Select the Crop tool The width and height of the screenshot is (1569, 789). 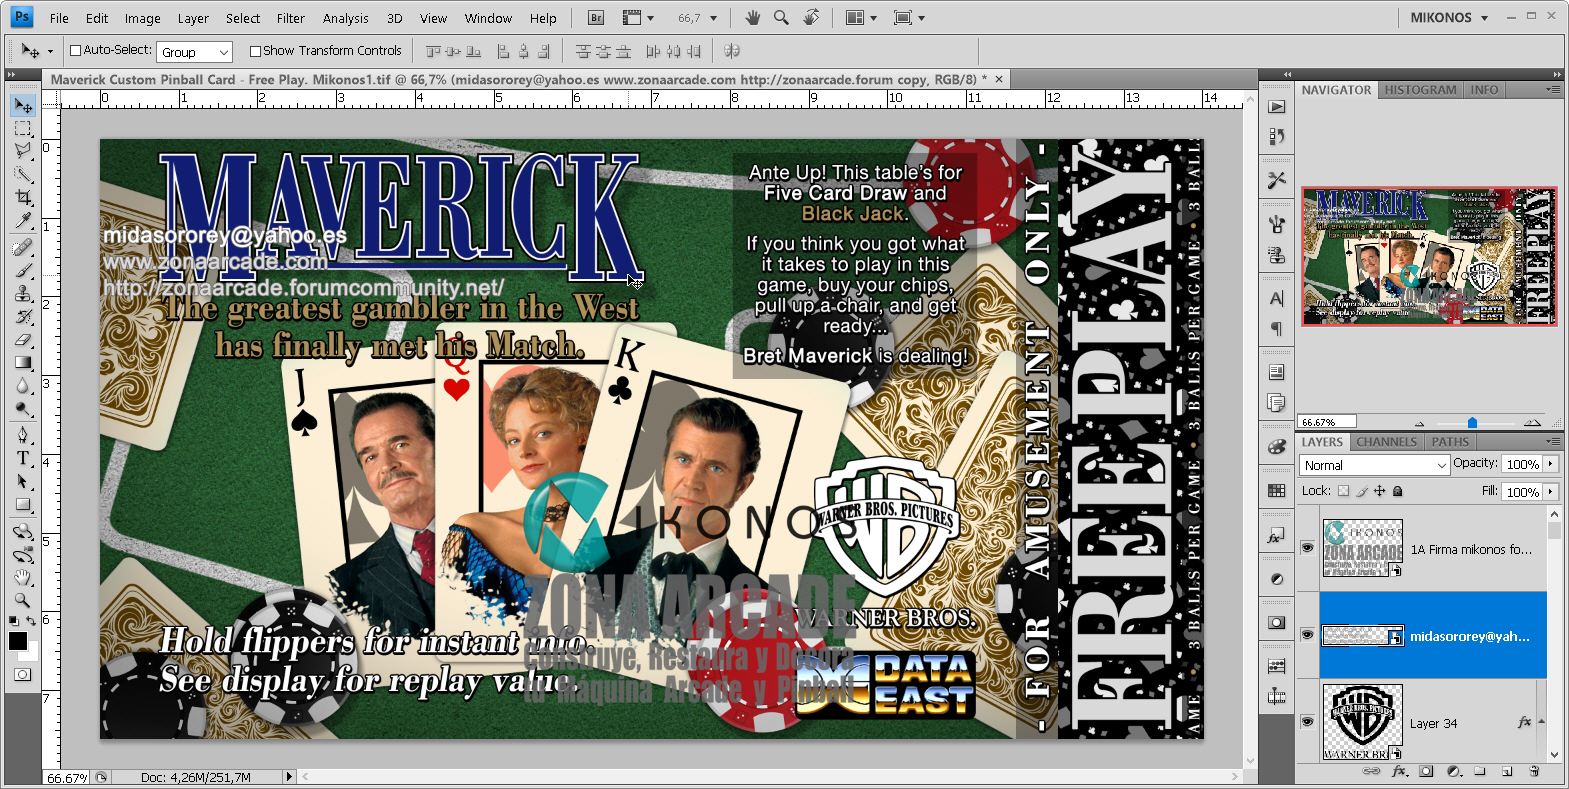[22, 197]
